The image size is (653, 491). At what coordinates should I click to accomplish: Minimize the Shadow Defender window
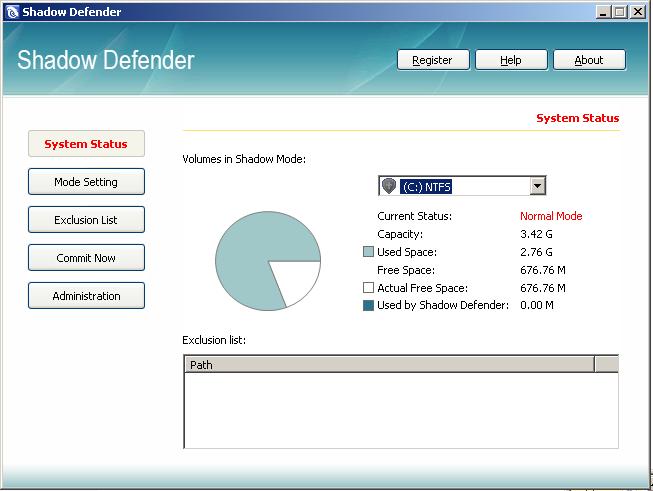tap(603, 12)
